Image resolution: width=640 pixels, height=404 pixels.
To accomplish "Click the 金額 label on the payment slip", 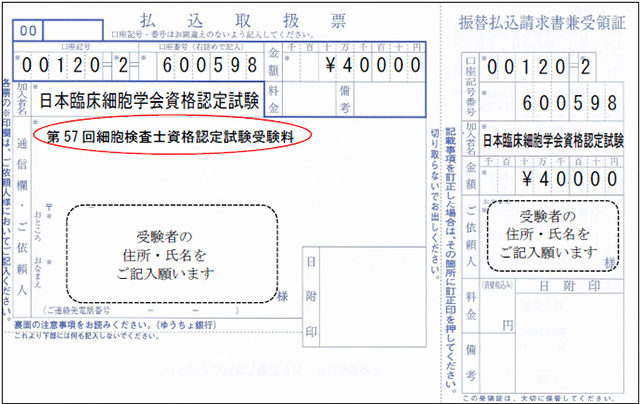I will tap(273, 61).
